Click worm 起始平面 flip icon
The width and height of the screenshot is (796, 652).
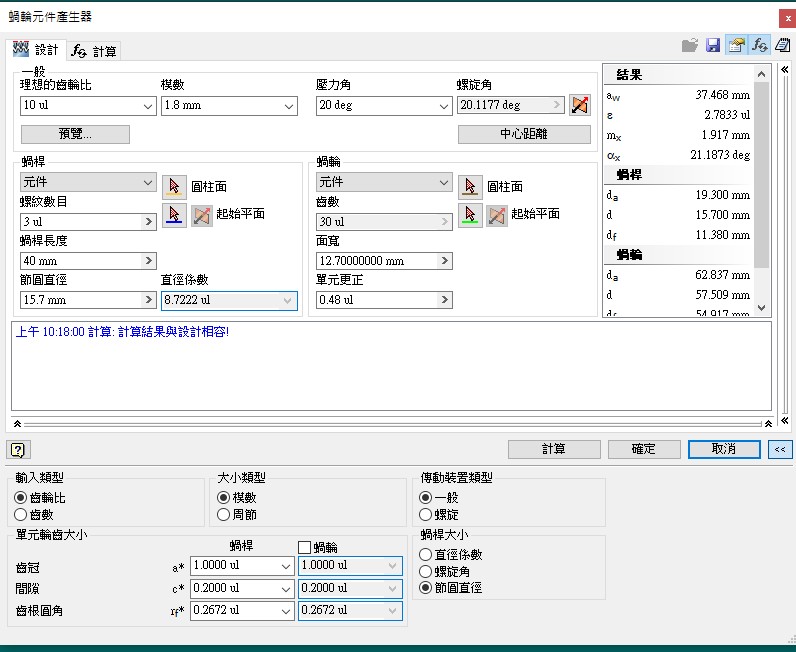pos(202,215)
